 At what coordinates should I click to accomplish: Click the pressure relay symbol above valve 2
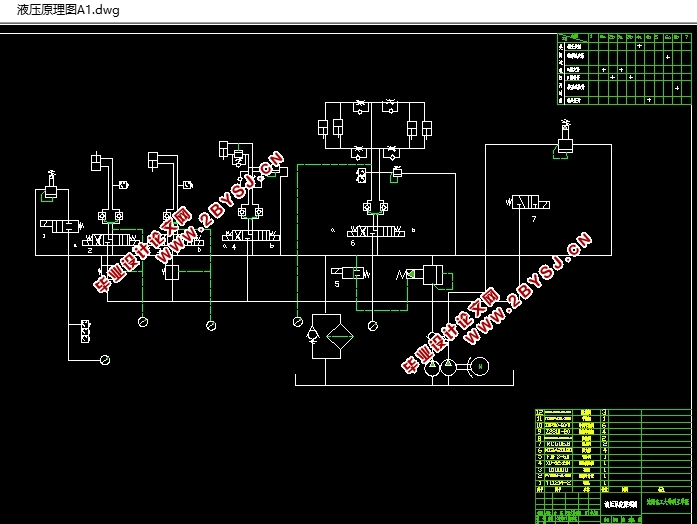click(x=124, y=185)
